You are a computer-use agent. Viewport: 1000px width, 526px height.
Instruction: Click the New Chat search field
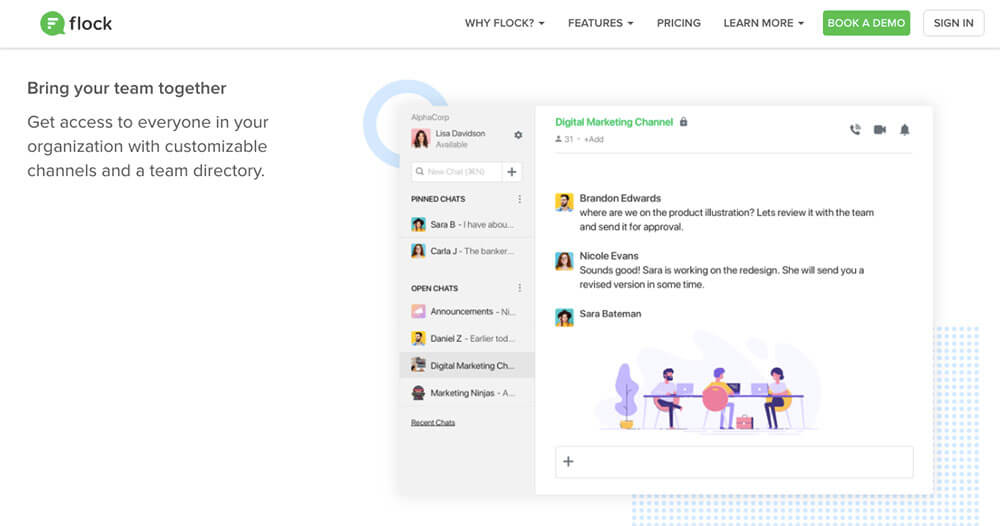(x=456, y=172)
